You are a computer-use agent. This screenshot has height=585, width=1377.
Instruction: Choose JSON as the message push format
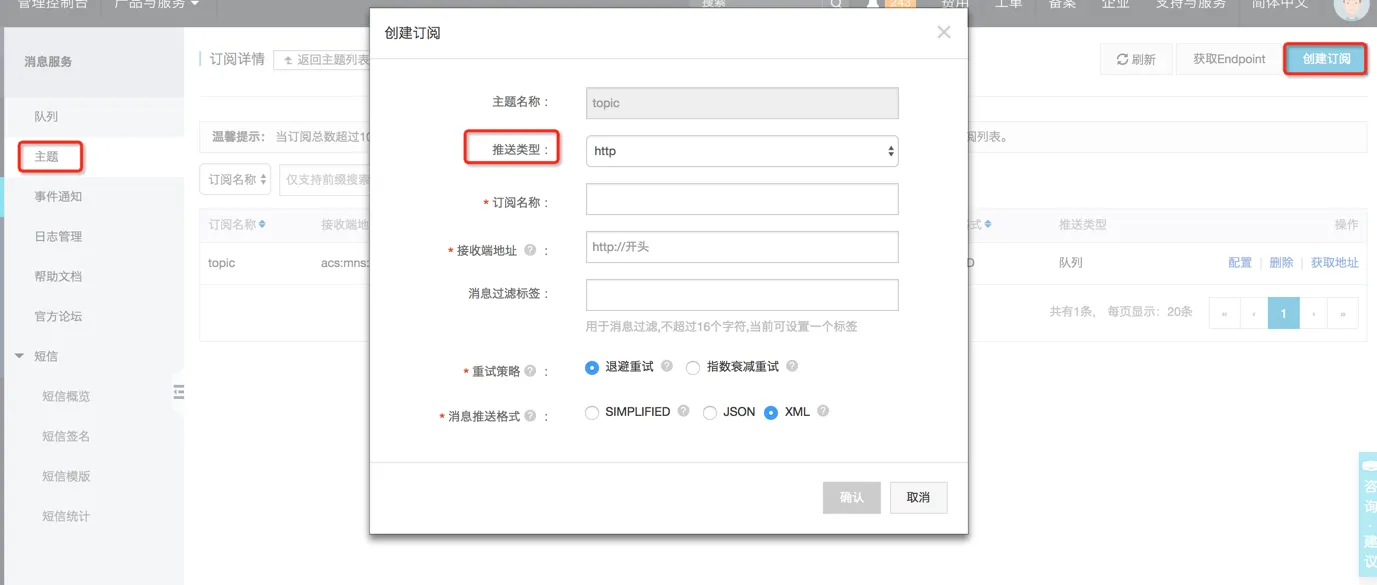pos(709,411)
